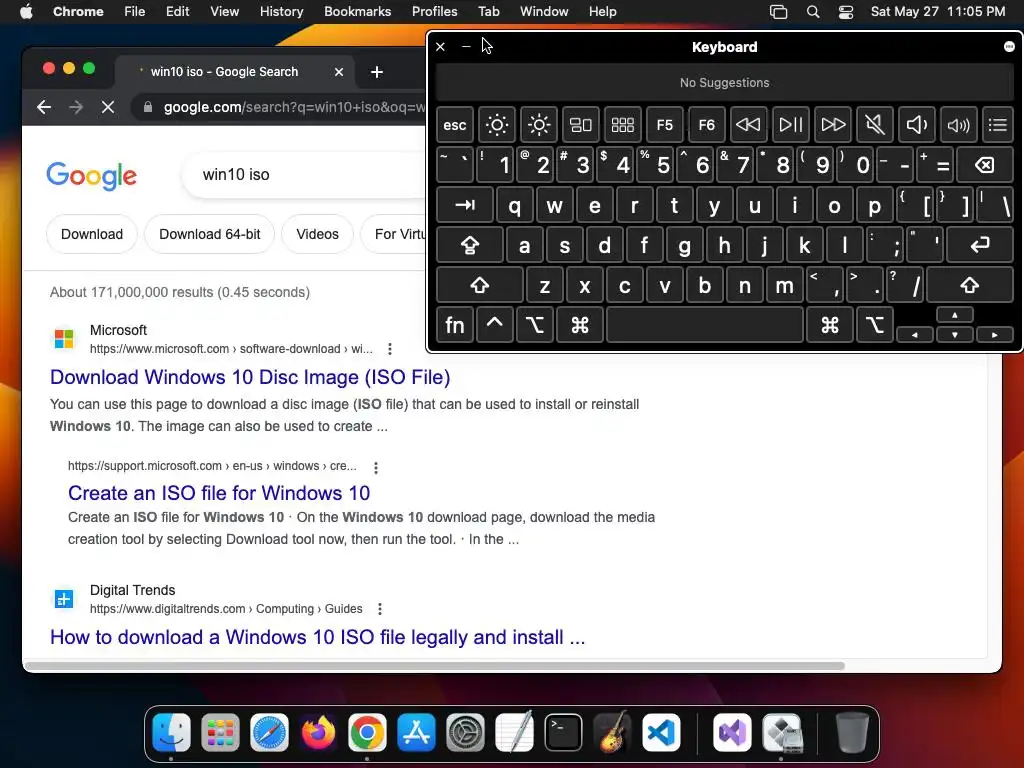Tap the rewind media key
This screenshot has width=1024, height=768.
[748, 125]
